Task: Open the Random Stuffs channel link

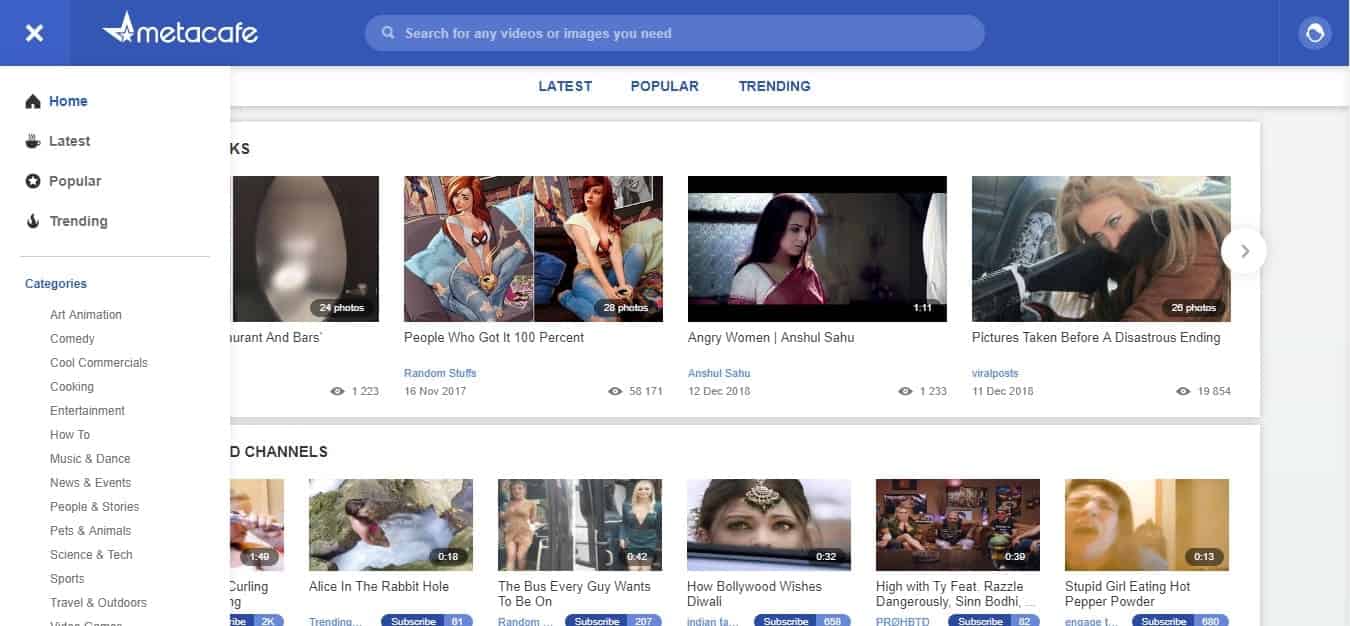Action: pyautogui.click(x=440, y=373)
